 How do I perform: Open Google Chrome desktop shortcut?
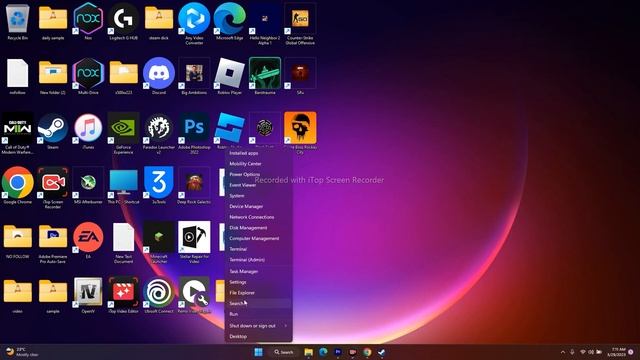[18, 186]
